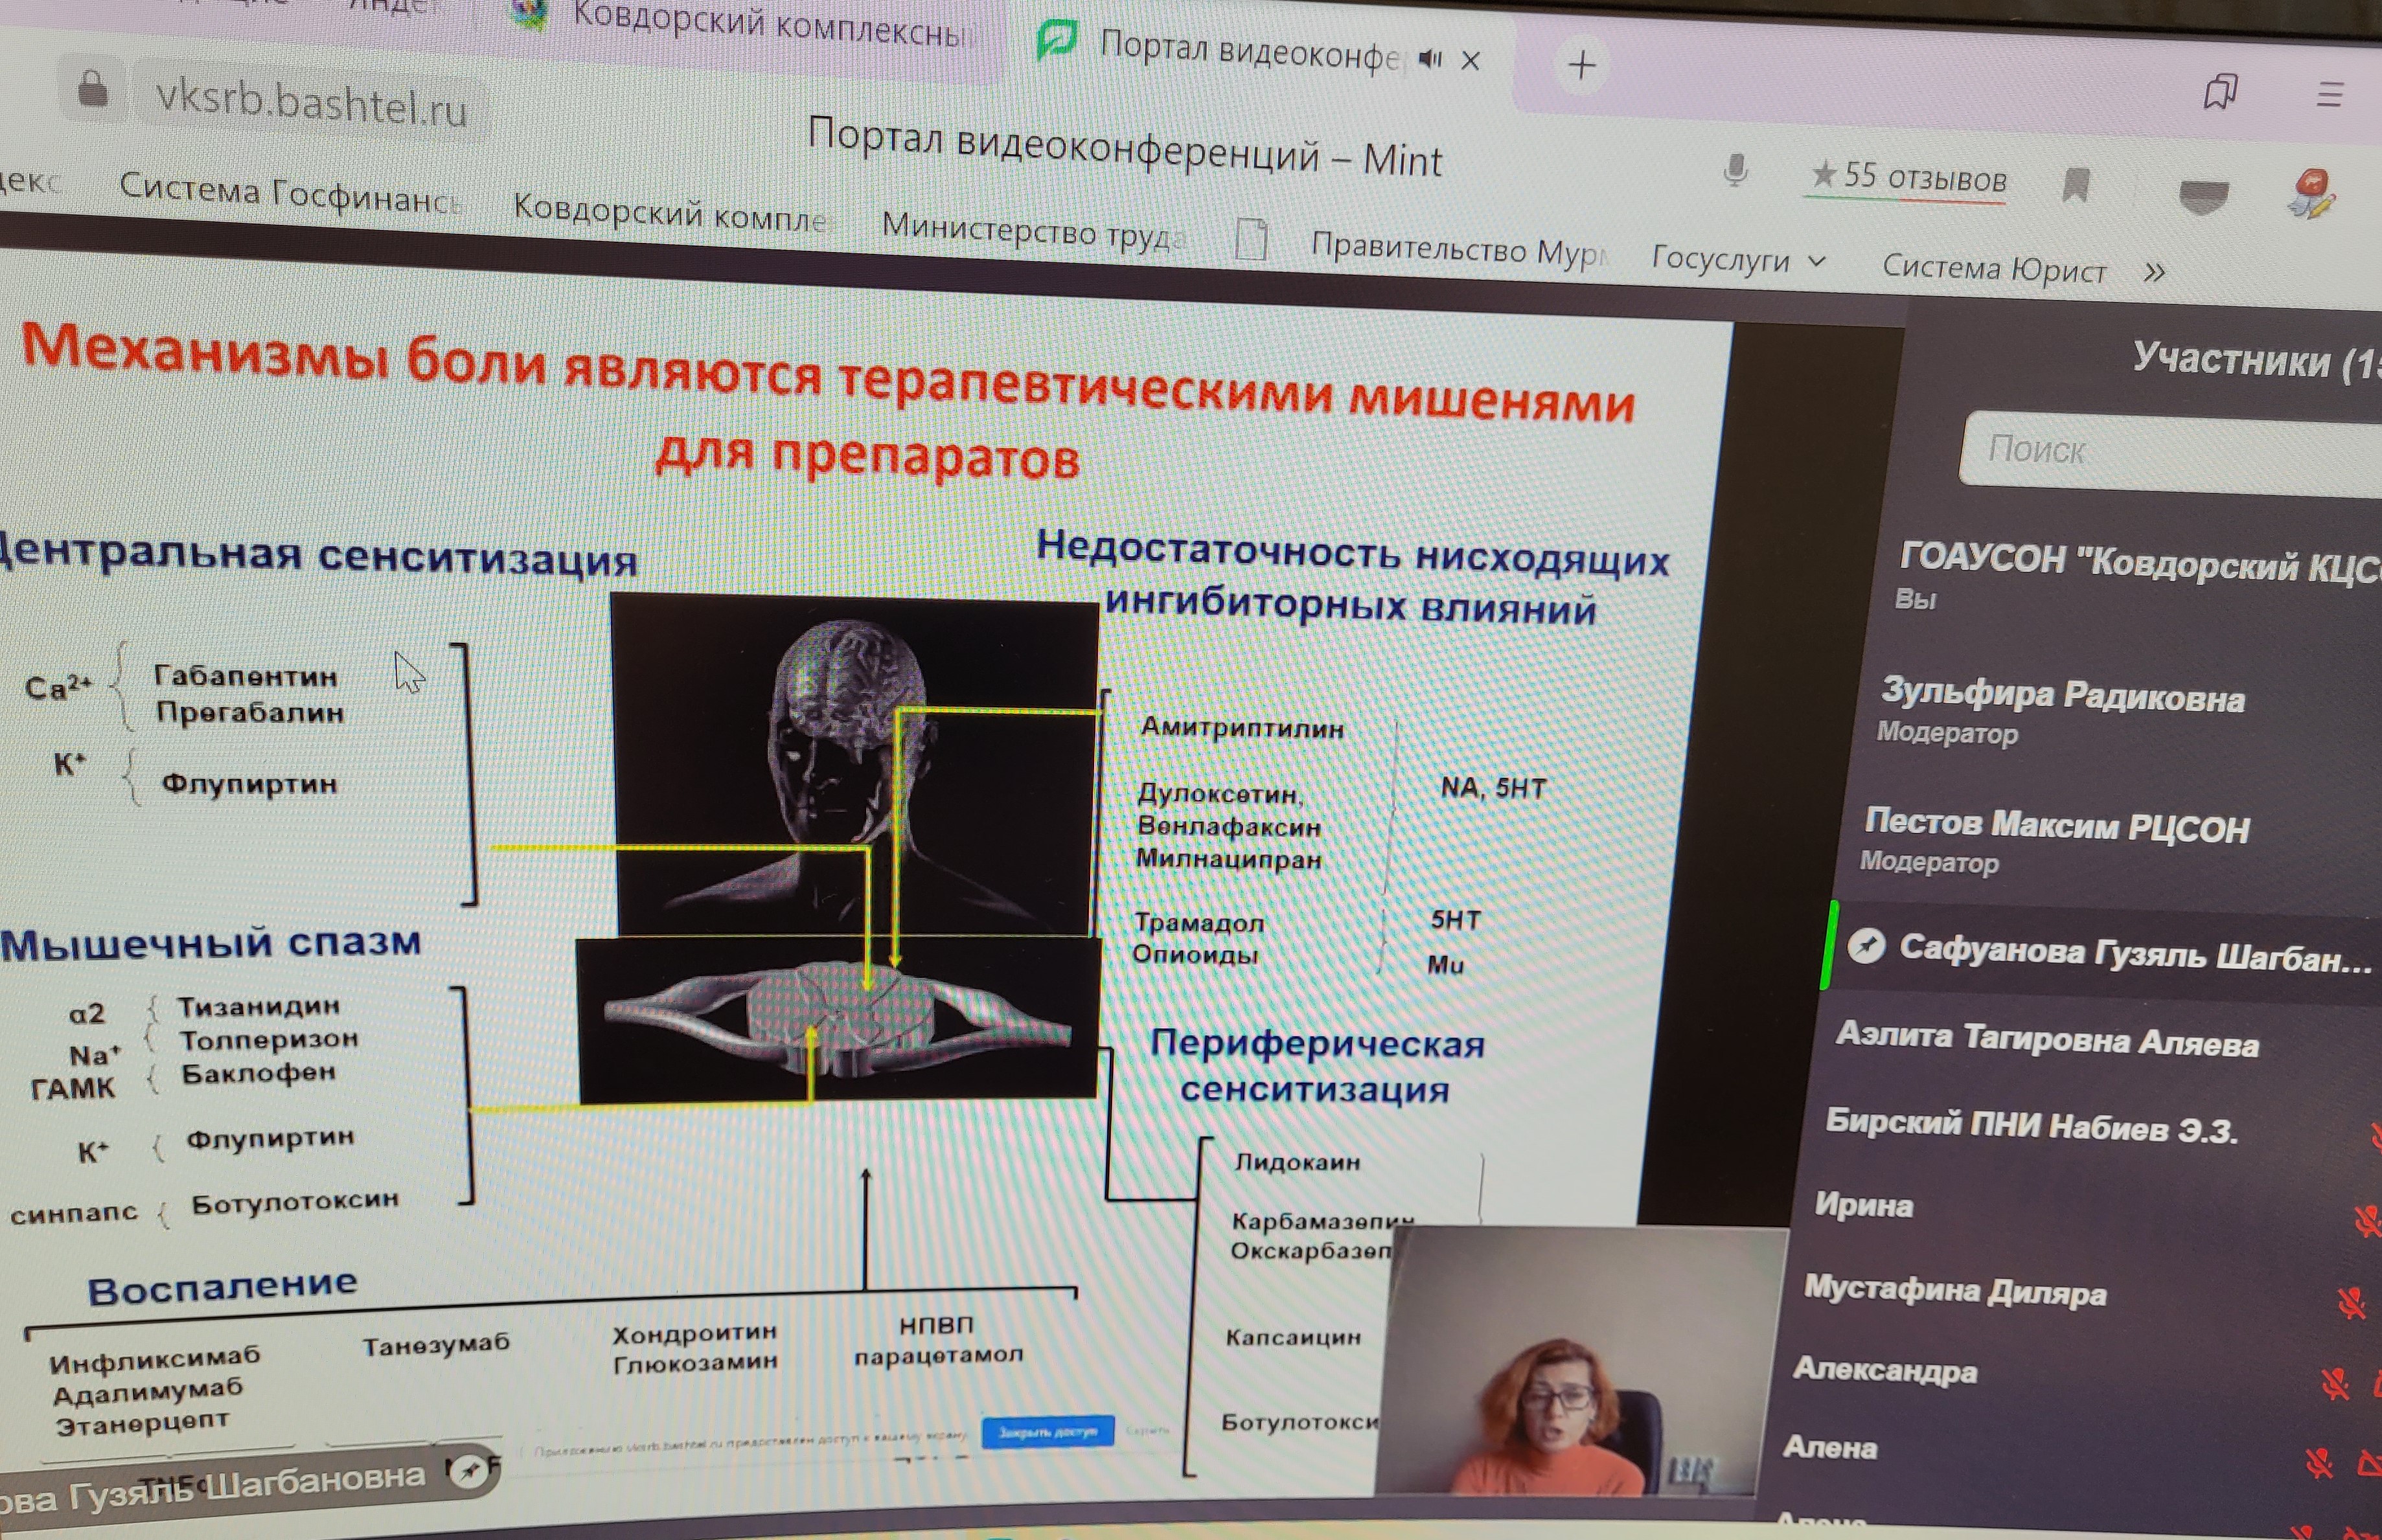Click the blue Закрыть доступ button
The image size is (2382, 1540).
pos(1048,1431)
